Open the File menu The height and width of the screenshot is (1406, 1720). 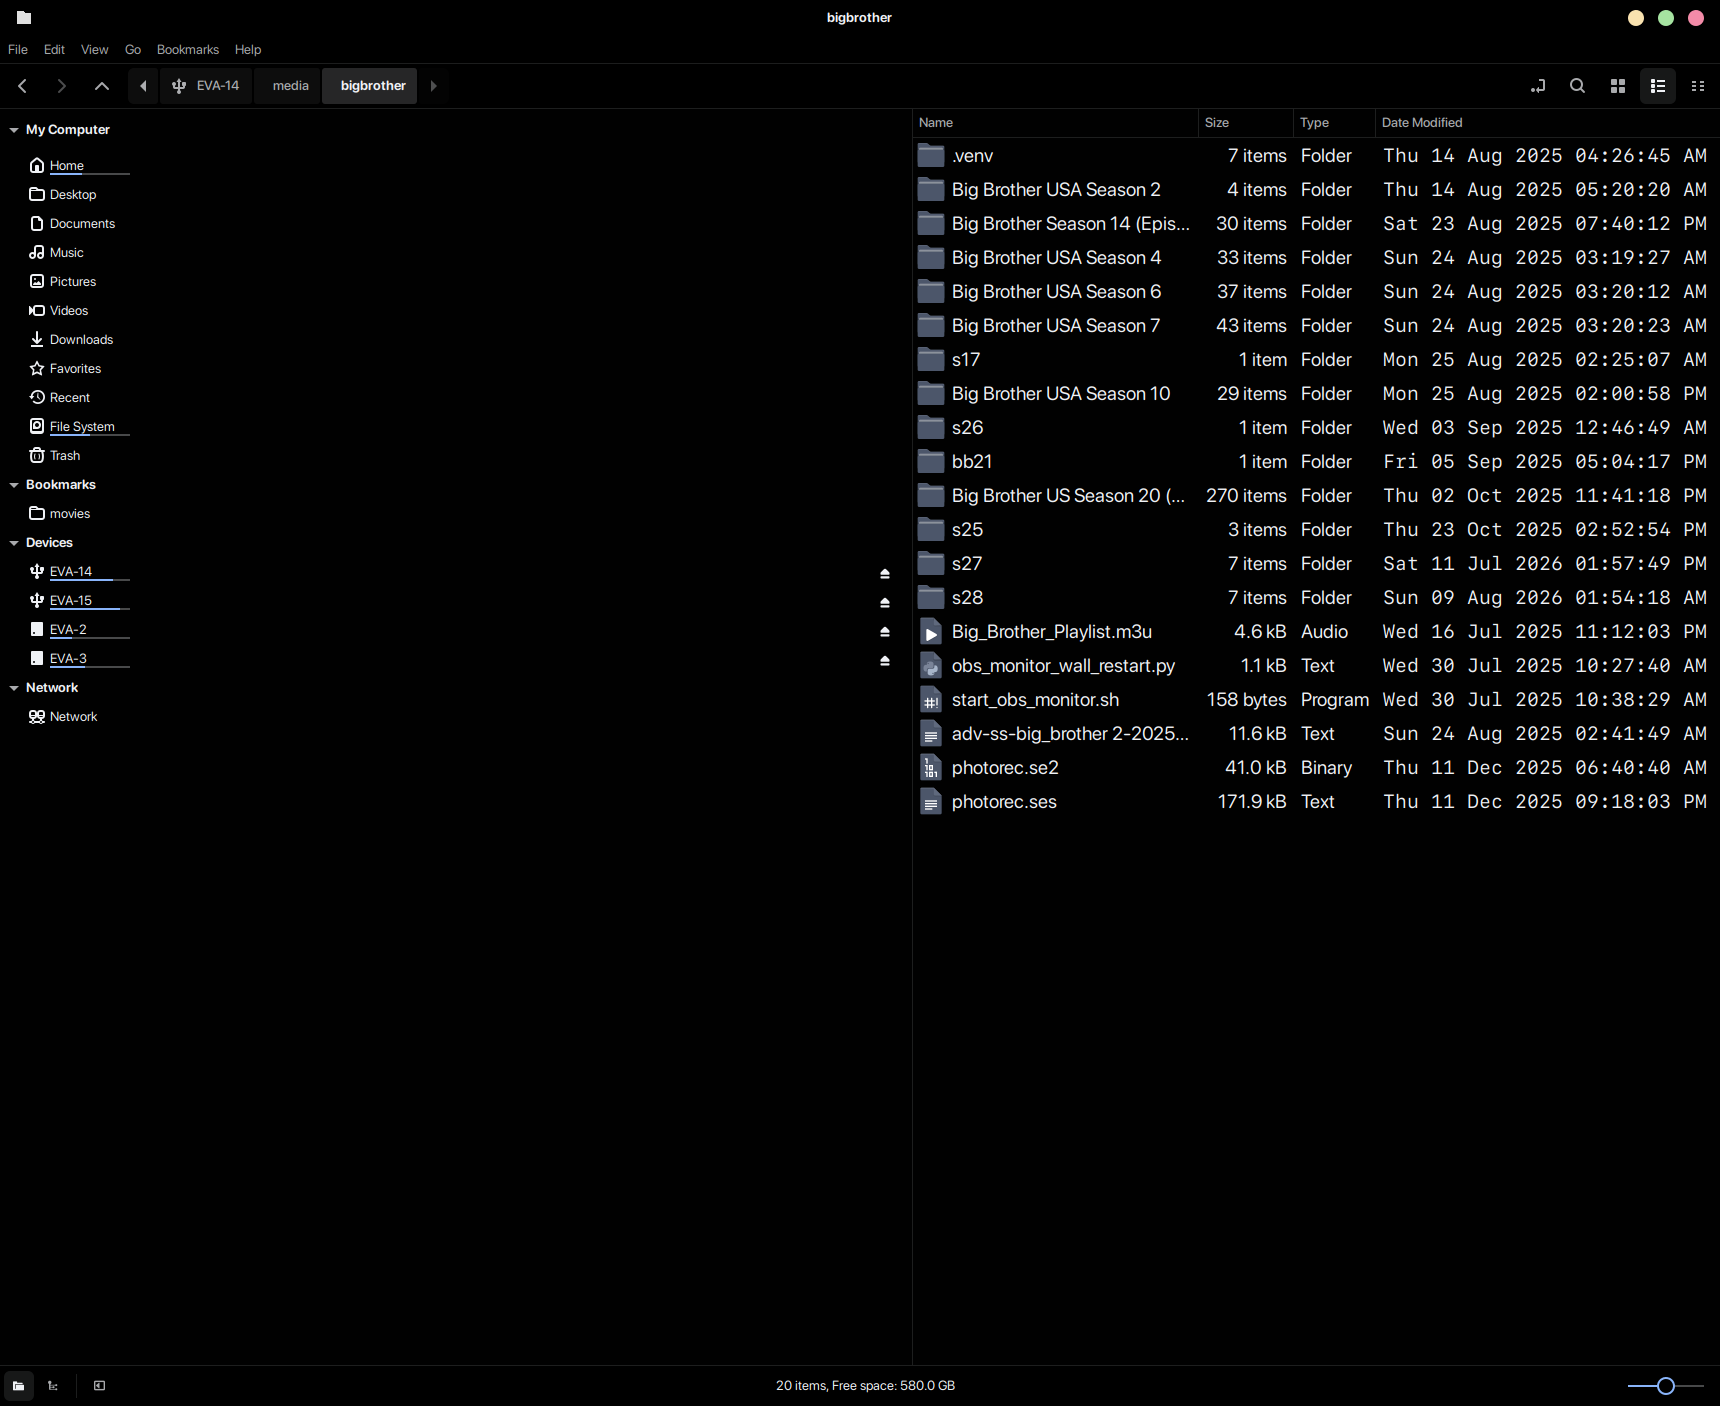(18, 49)
